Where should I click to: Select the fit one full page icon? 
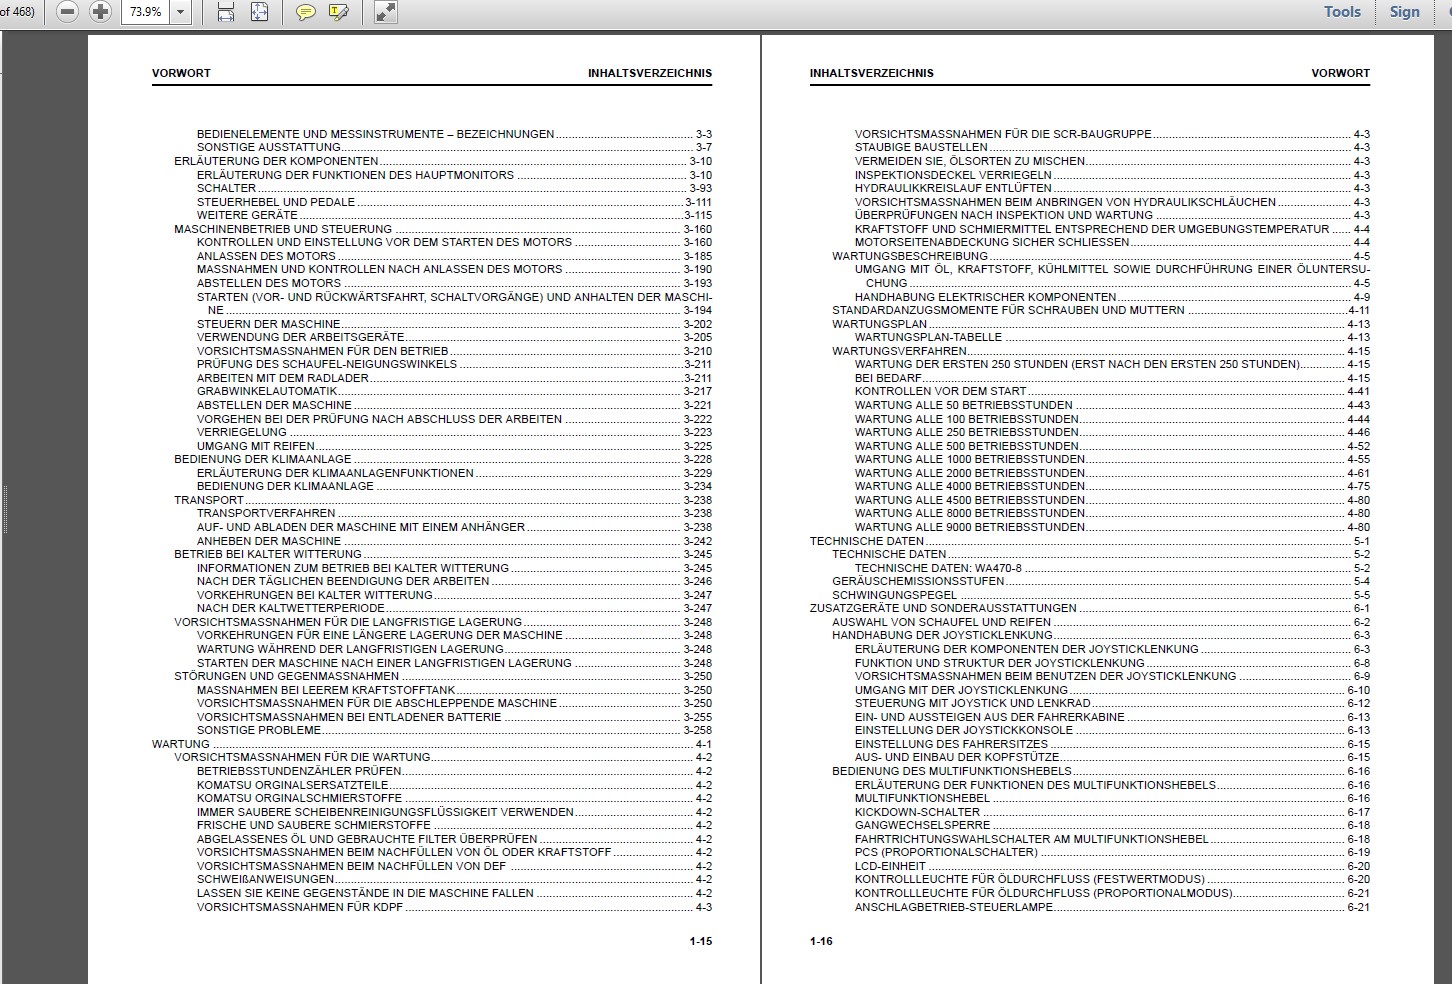(259, 12)
